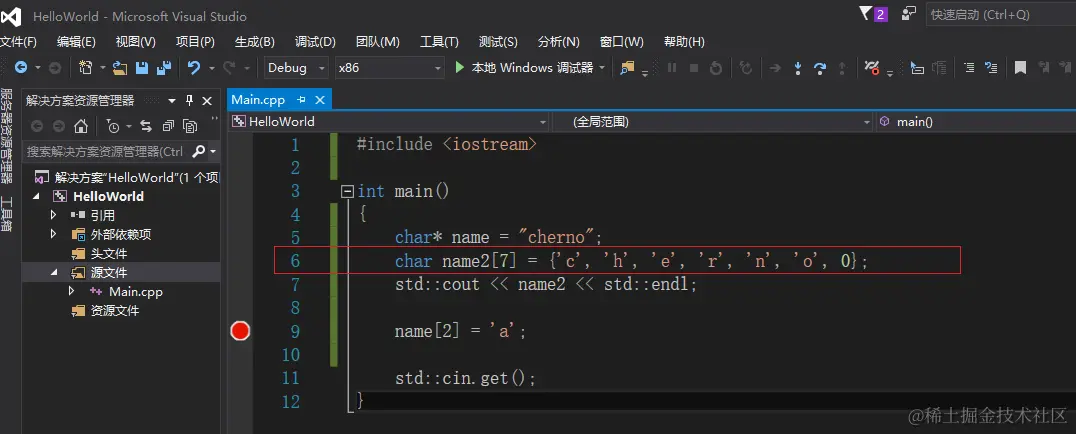Viewport: 1076px width, 434px height.
Task: Save the current file with the single-disk icon
Action: (142, 68)
